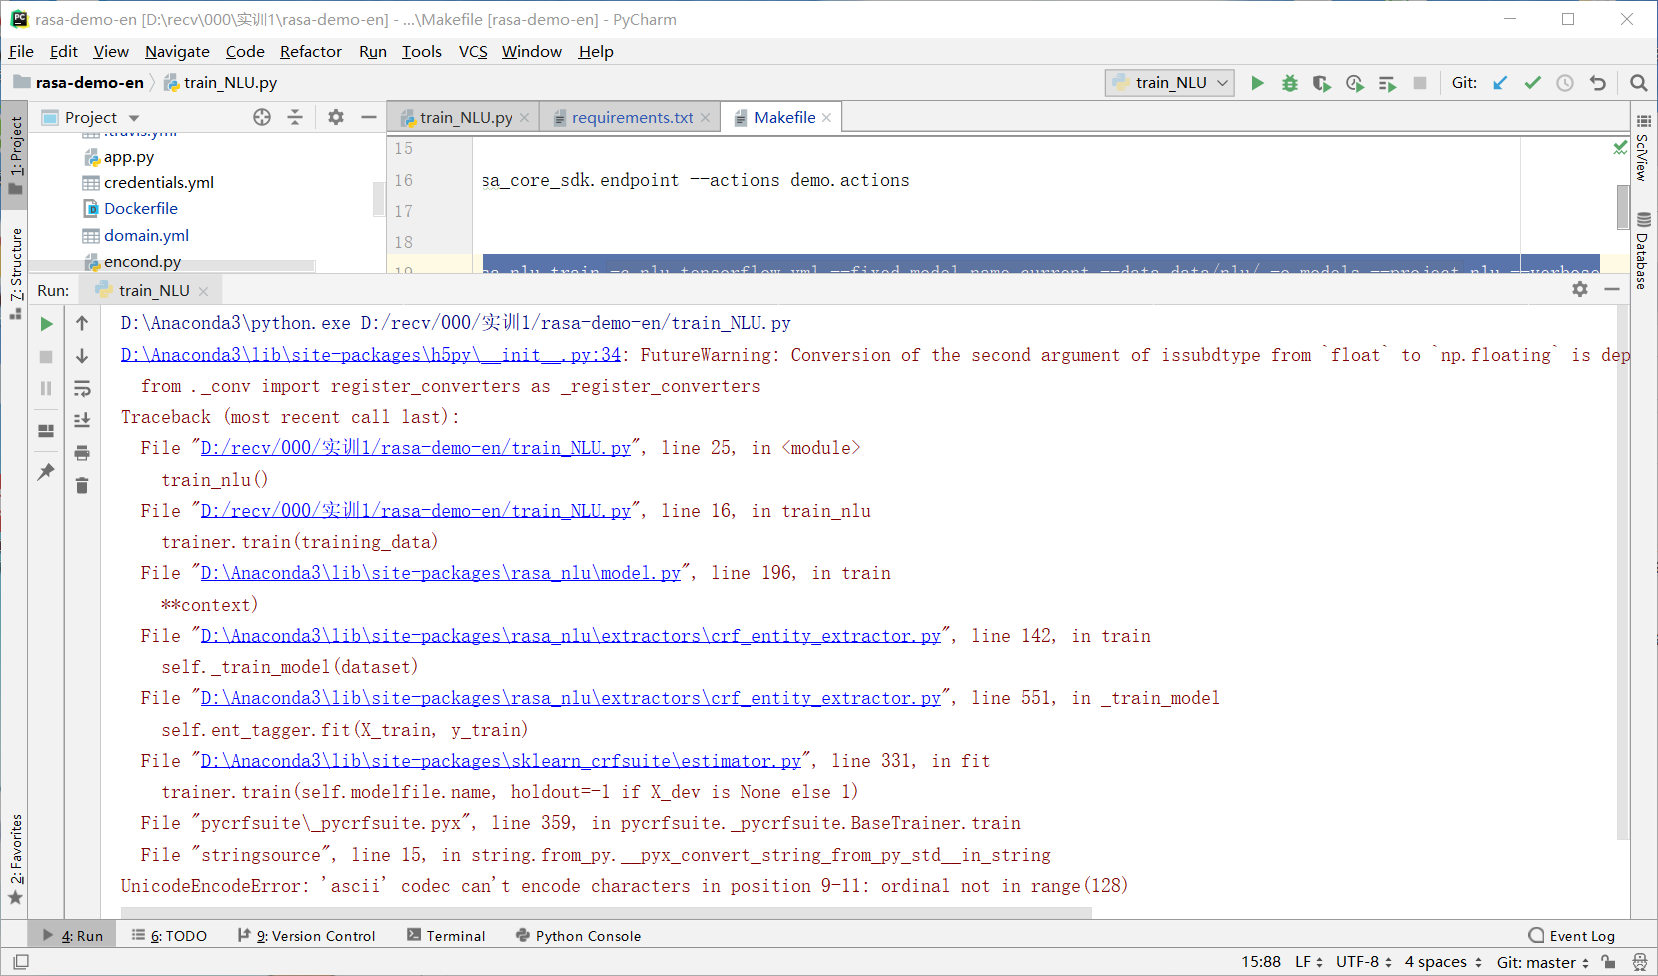
Task: Select Dockerfile in project tree
Action: (x=140, y=208)
